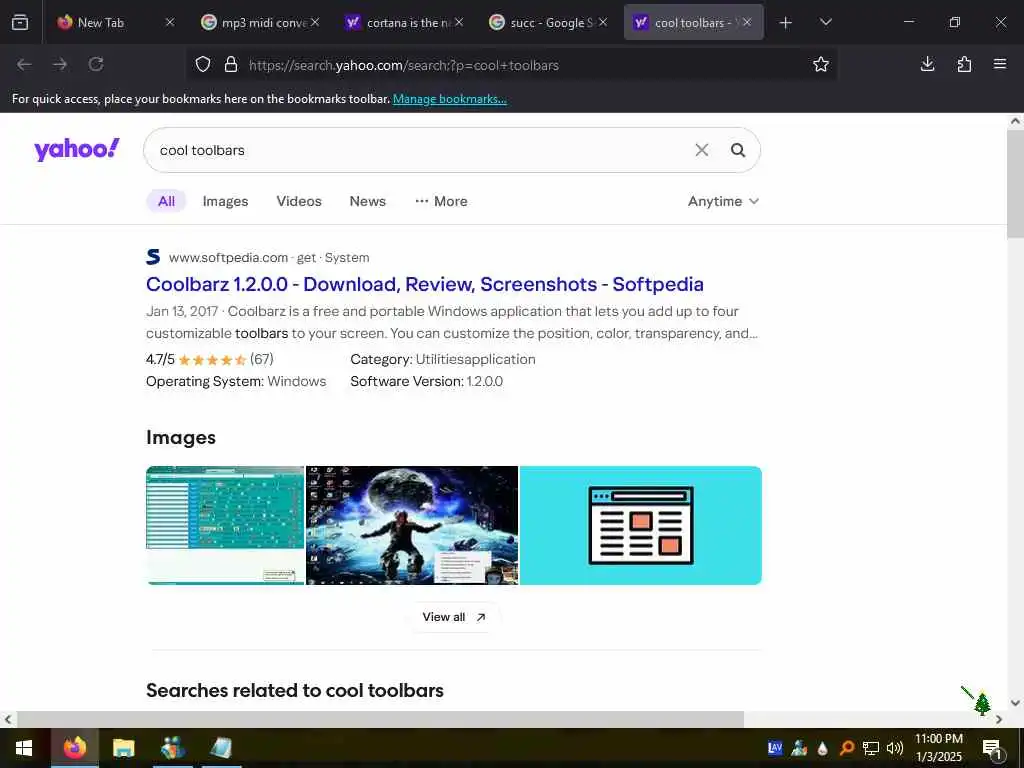Open the teal toolbar screenshot thumbnail
Image resolution: width=1024 pixels, height=768 pixels.
tap(225, 525)
